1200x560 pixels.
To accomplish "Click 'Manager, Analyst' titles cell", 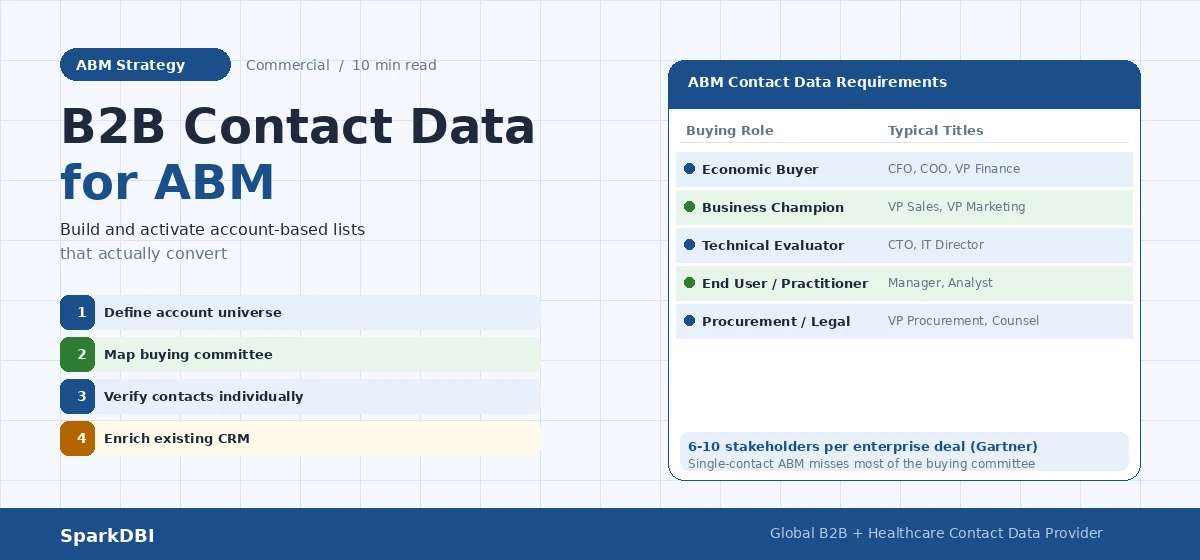I will pos(940,283).
